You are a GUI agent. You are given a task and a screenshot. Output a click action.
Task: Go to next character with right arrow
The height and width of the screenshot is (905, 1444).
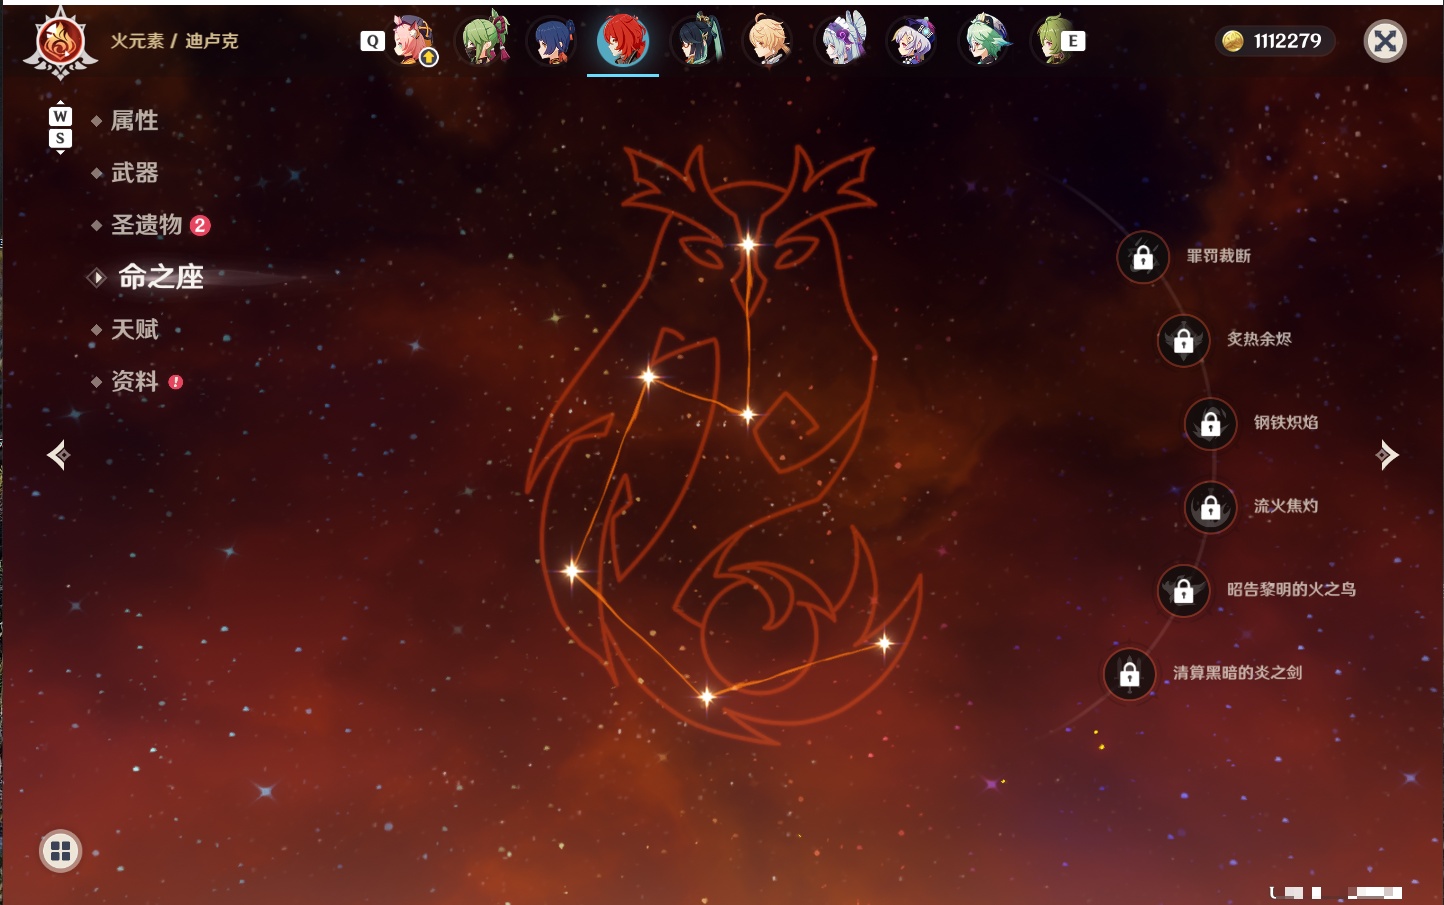click(1386, 455)
